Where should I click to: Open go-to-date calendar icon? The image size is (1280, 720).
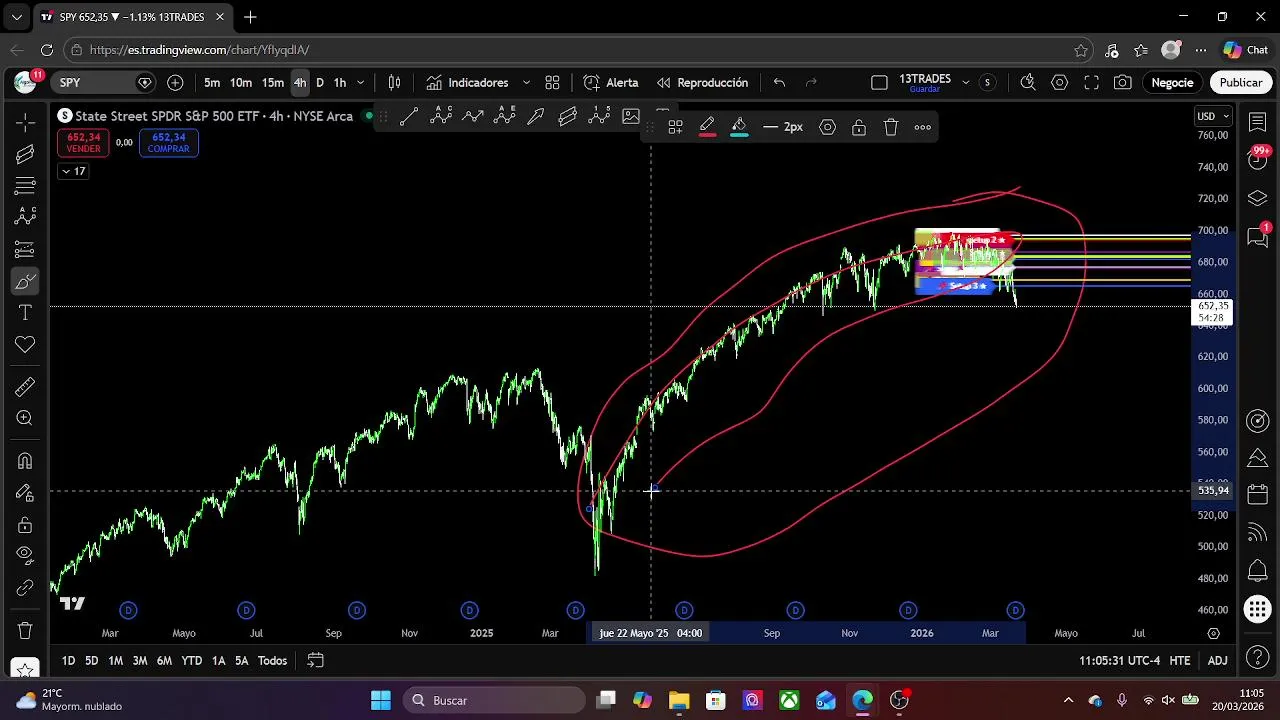pos(315,661)
